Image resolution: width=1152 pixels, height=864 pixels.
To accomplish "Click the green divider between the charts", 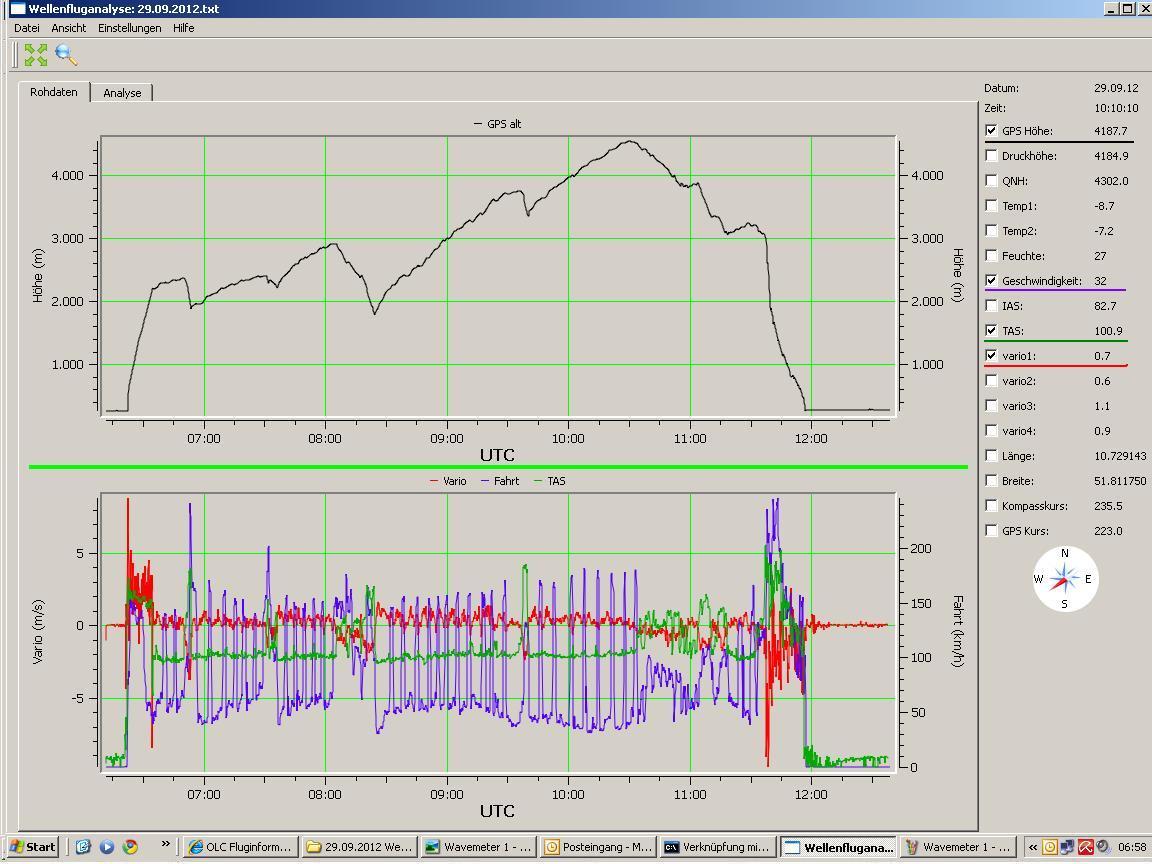I will click(x=498, y=467).
